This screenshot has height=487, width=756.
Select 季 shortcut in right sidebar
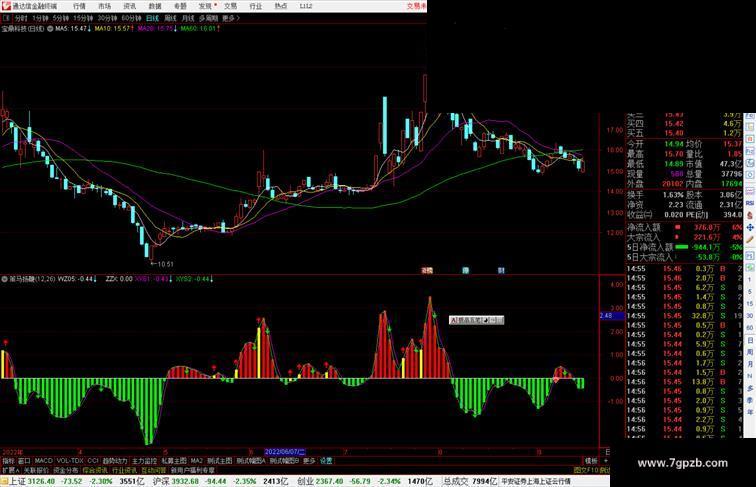(x=750, y=400)
